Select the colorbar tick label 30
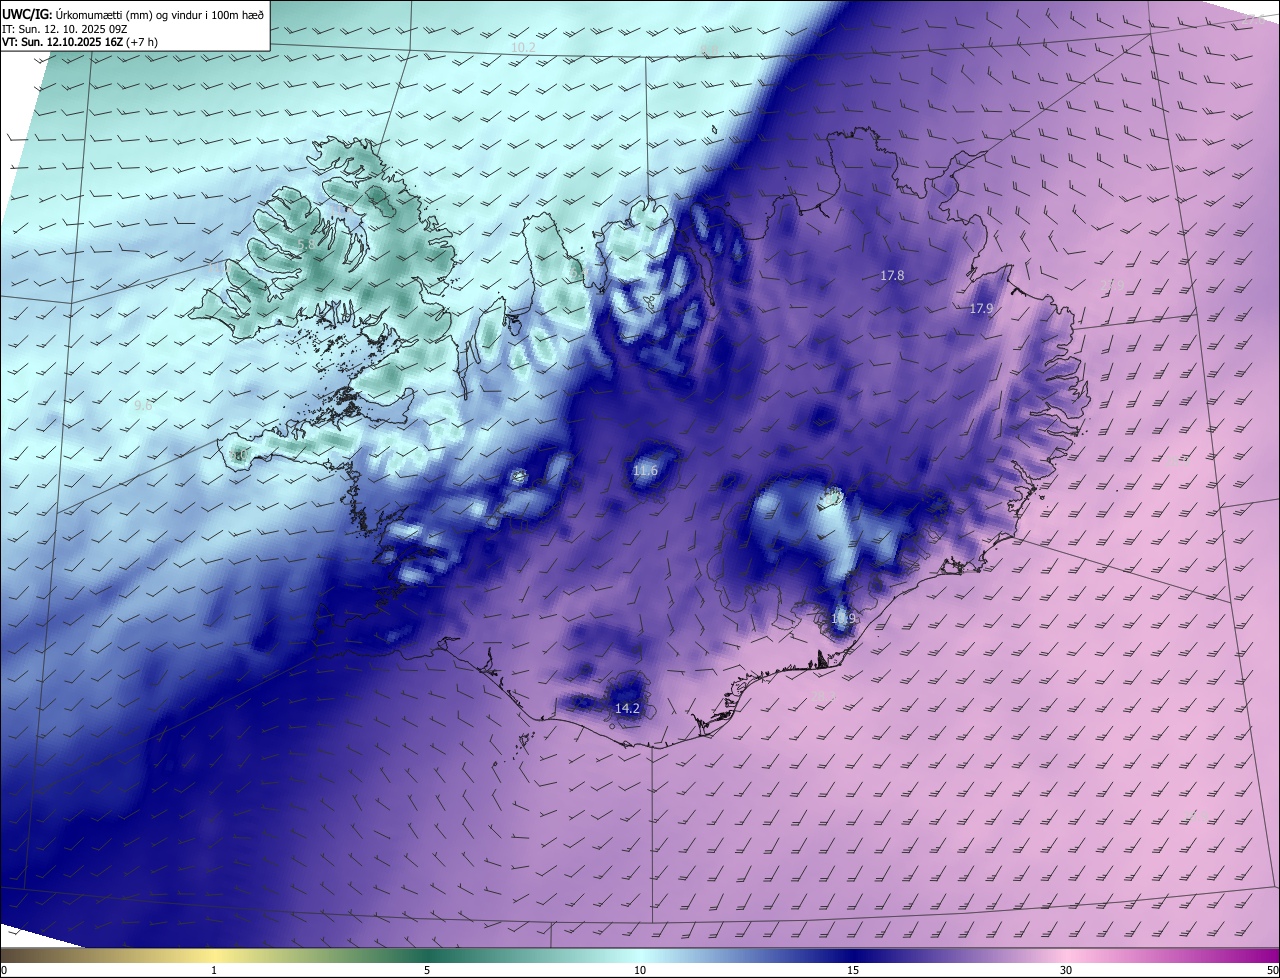Image resolution: width=1280 pixels, height=978 pixels. pyautogui.click(x=1066, y=970)
